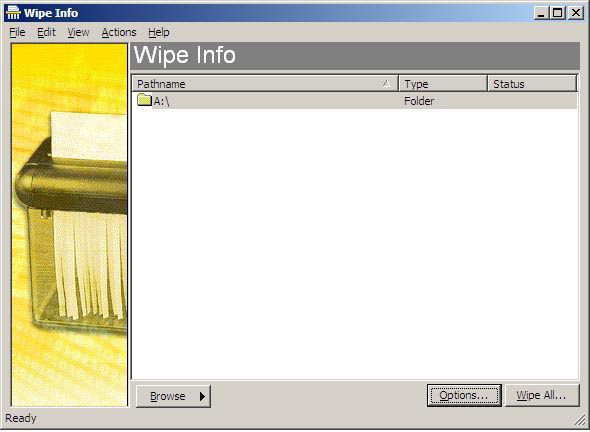Click the sort arrow in Pathname header
The width and height of the screenshot is (590, 432).
click(x=386, y=84)
